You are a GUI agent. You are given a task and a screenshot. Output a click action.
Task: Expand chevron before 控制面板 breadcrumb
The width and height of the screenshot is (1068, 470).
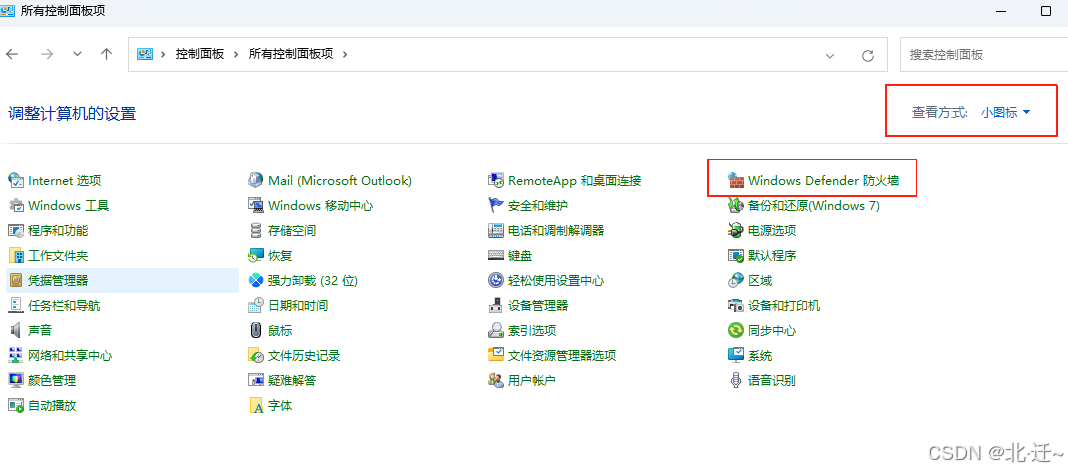pos(163,54)
